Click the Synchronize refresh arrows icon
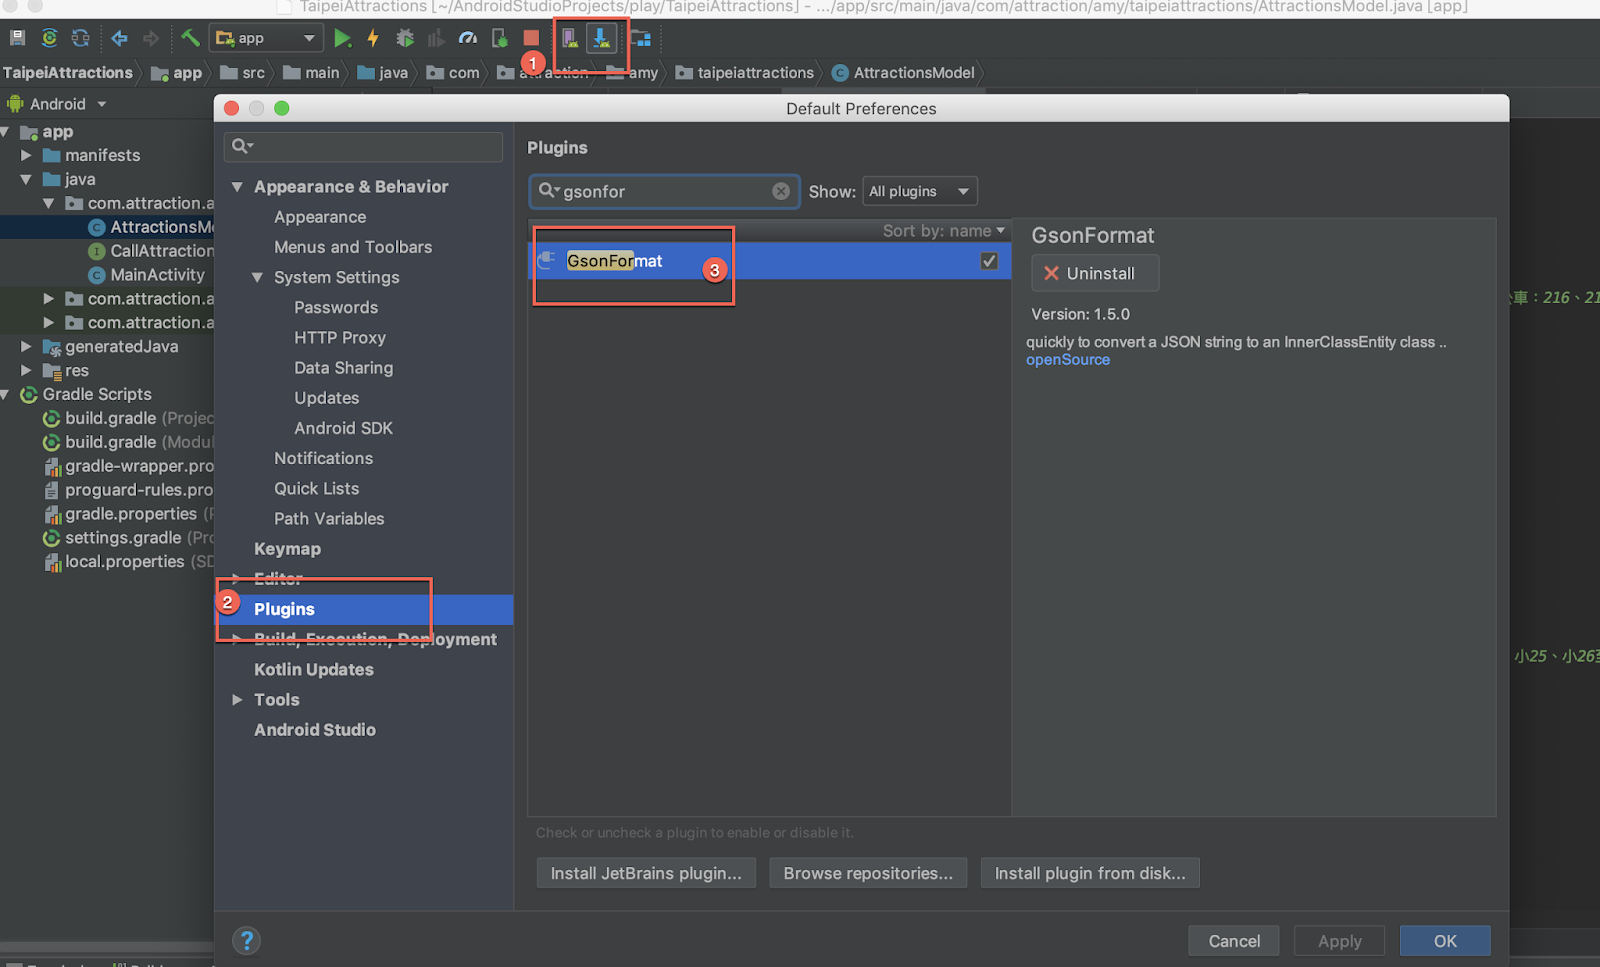 [x=81, y=38]
